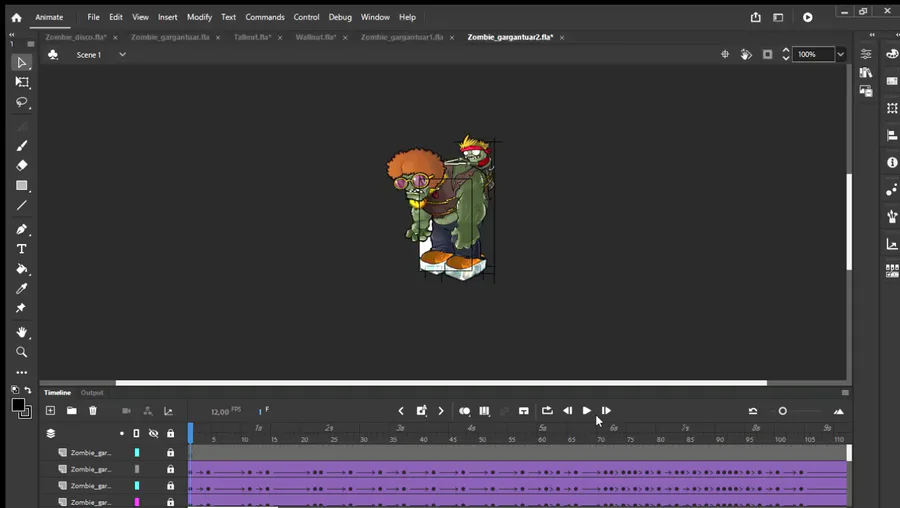Image resolution: width=900 pixels, height=508 pixels.
Task: Select the Text tool
Action: click(22, 249)
